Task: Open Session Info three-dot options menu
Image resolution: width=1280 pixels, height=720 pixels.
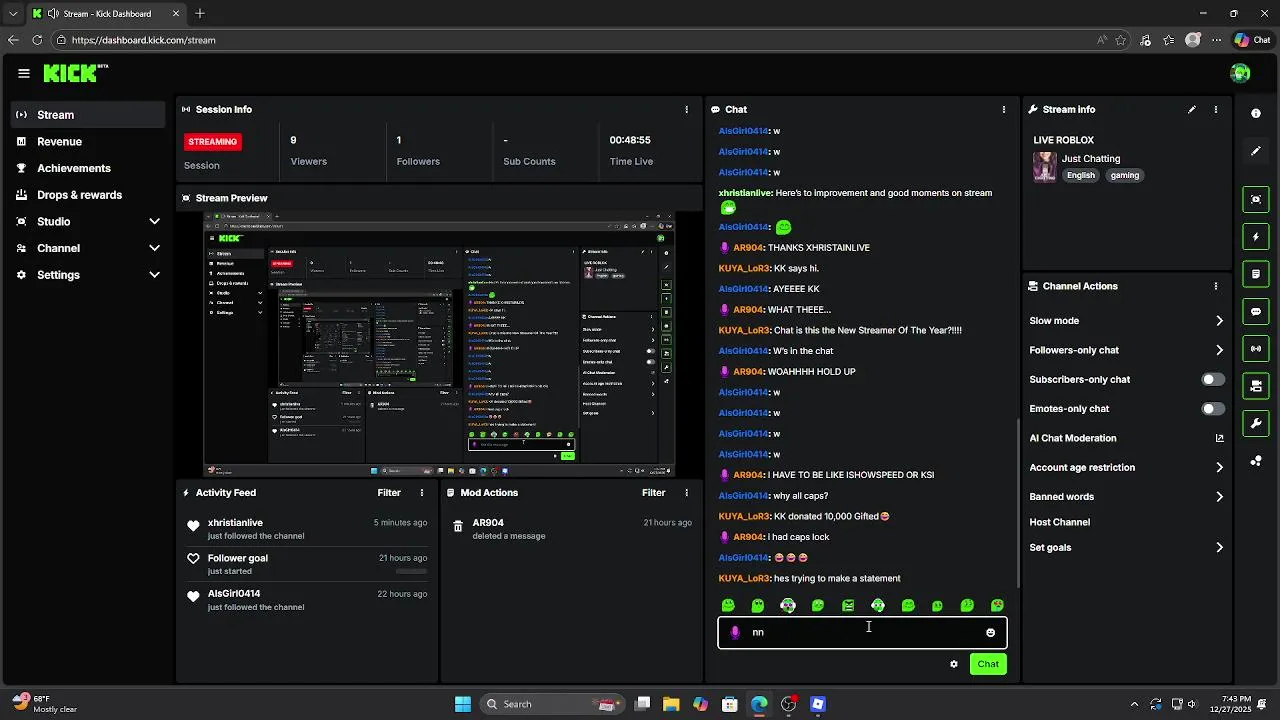Action: coord(687,110)
